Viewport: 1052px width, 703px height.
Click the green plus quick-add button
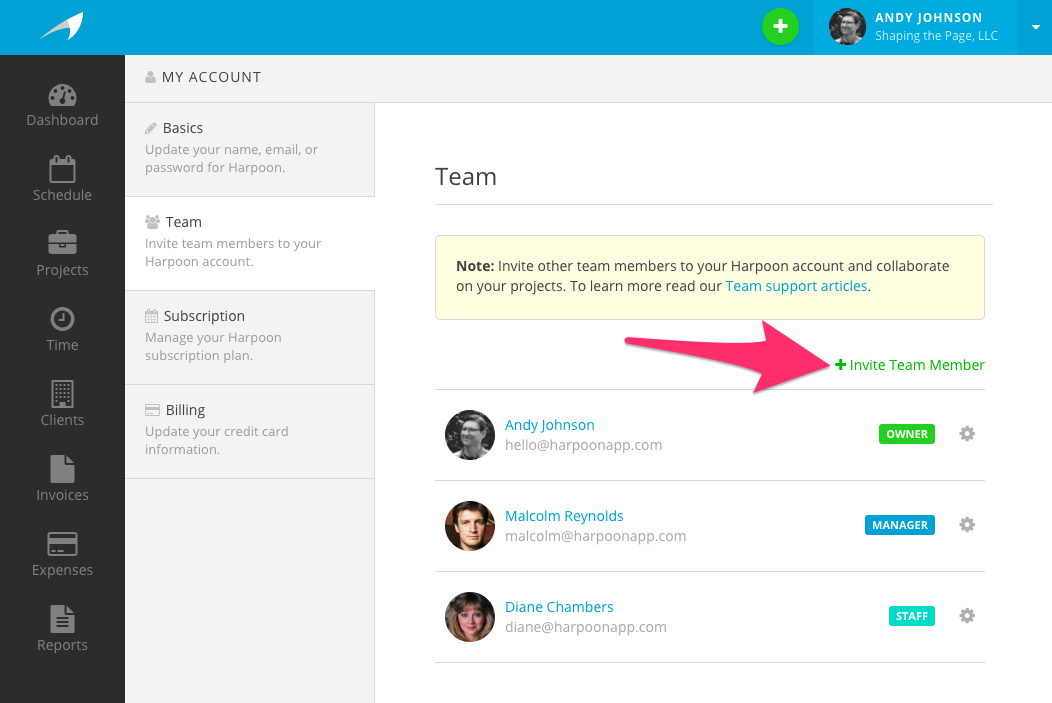tap(780, 27)
